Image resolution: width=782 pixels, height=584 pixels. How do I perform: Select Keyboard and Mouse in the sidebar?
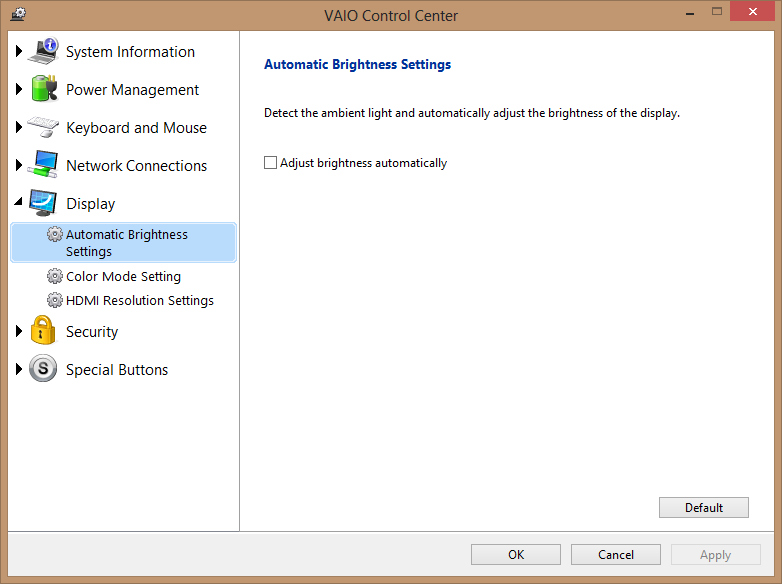pyautogui.click(x=136, y=128)
